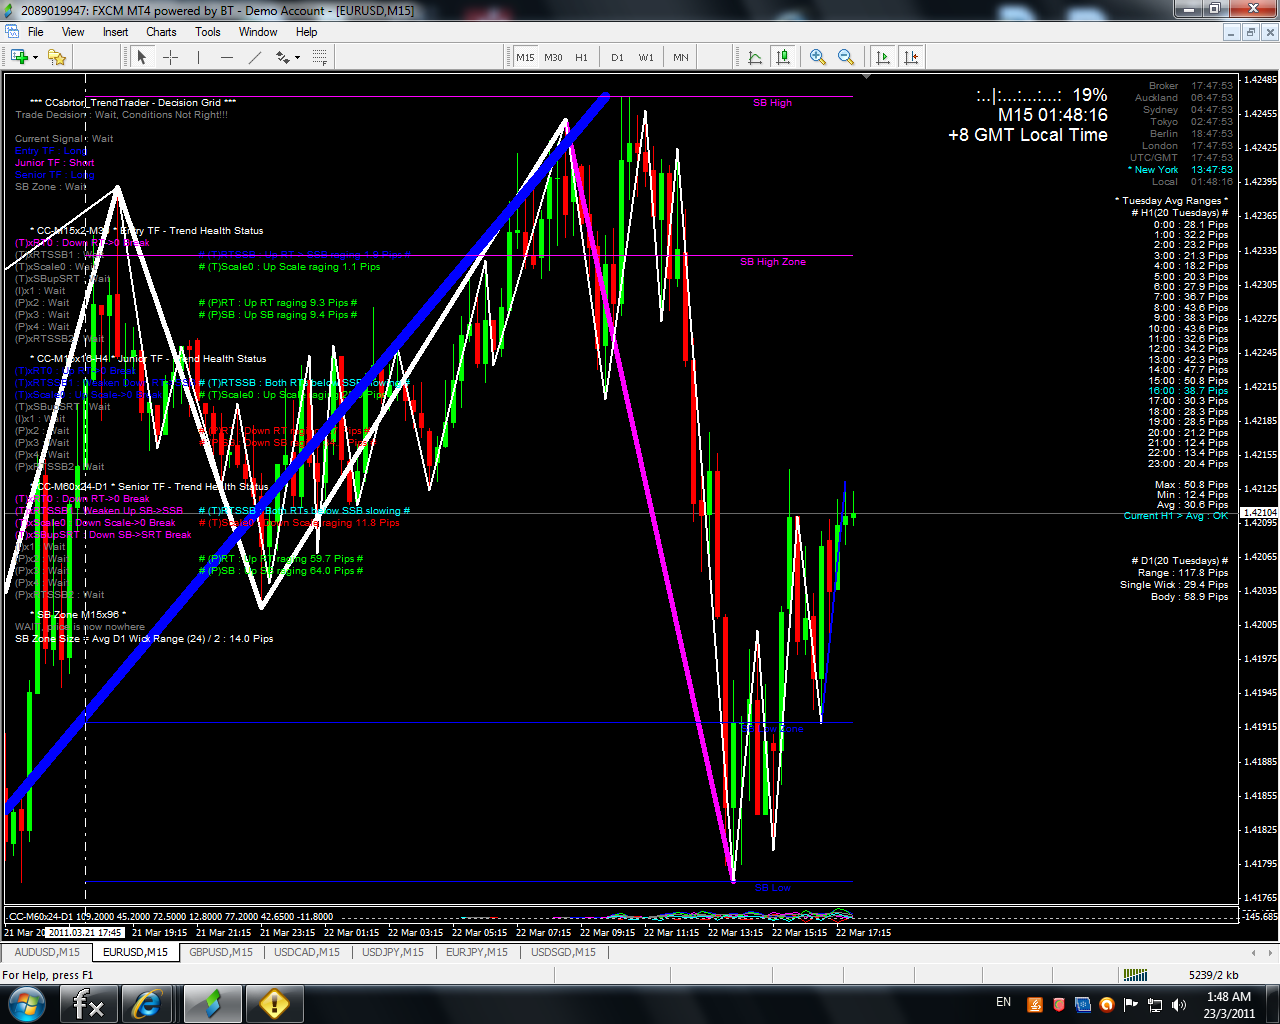Open the Charts menu
1280x1024 pixels.
[x=161, y=32]
